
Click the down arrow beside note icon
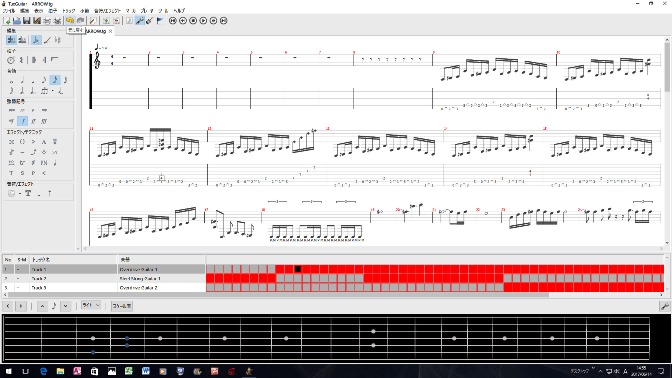pyautogui.click(x=65, y=306)
